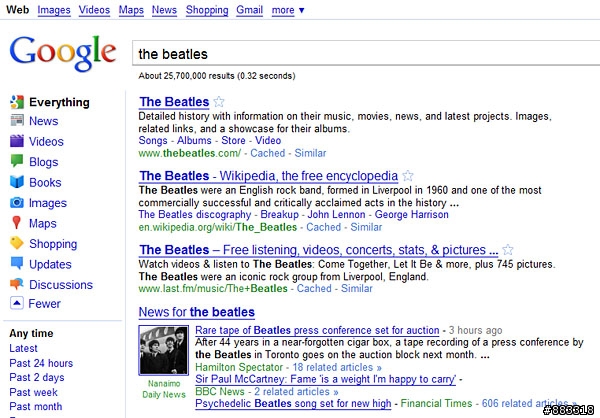The height and width of the screenshot is (418, 600).
Task: Select the Discussions text link in sidebar
Action: coord(61,285)
